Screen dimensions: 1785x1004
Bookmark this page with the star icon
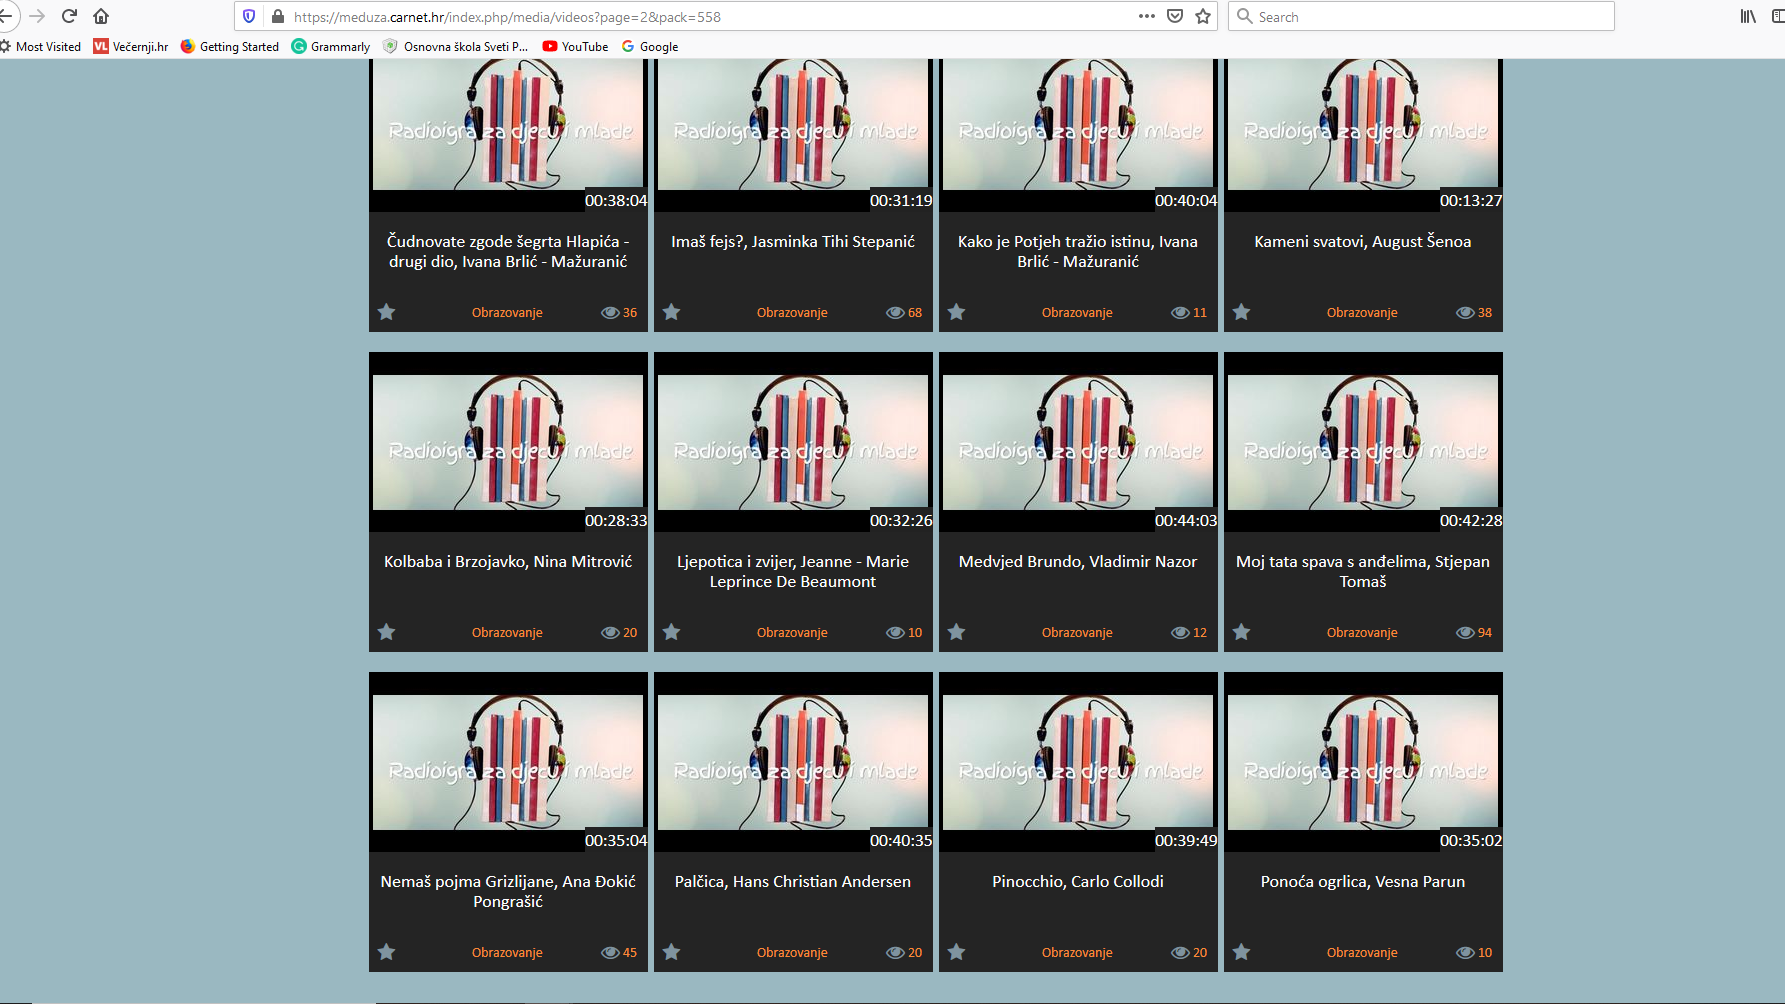click(x=1203, y=16)
